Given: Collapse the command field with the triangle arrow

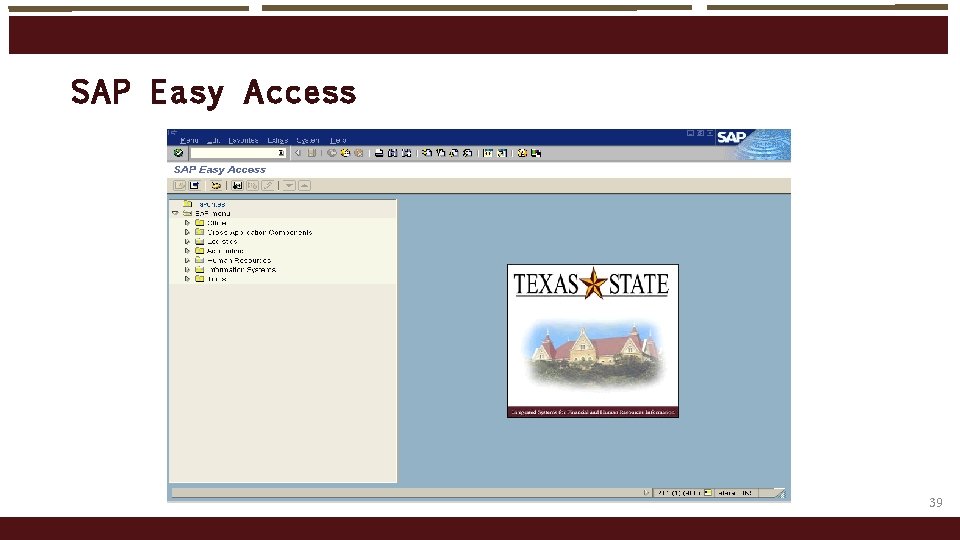Looking at the screenshot, I should 298,153.
